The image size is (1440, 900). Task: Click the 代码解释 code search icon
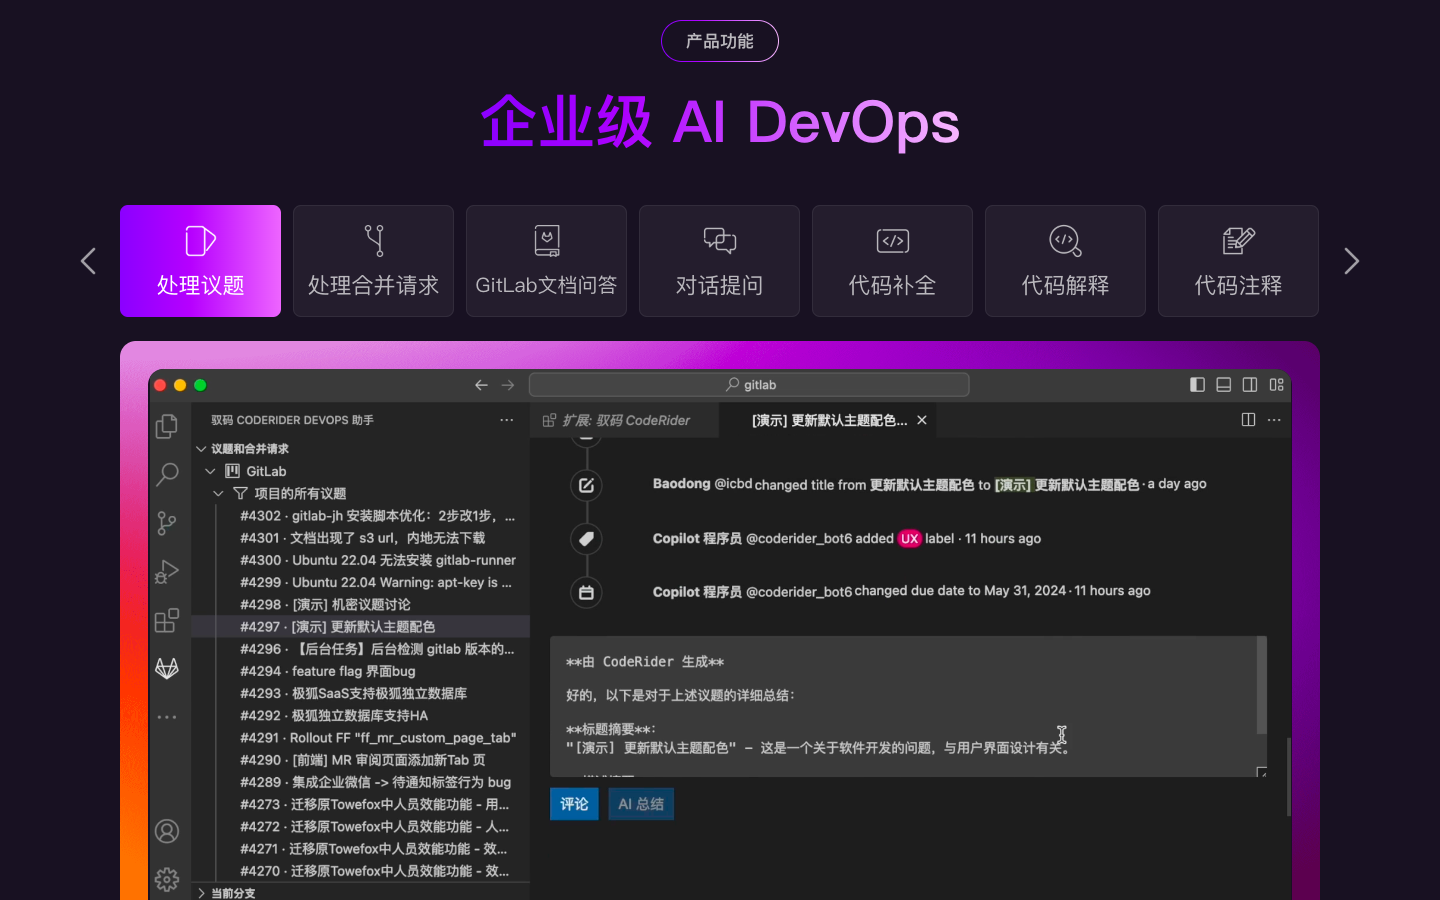click(1066, 241)
